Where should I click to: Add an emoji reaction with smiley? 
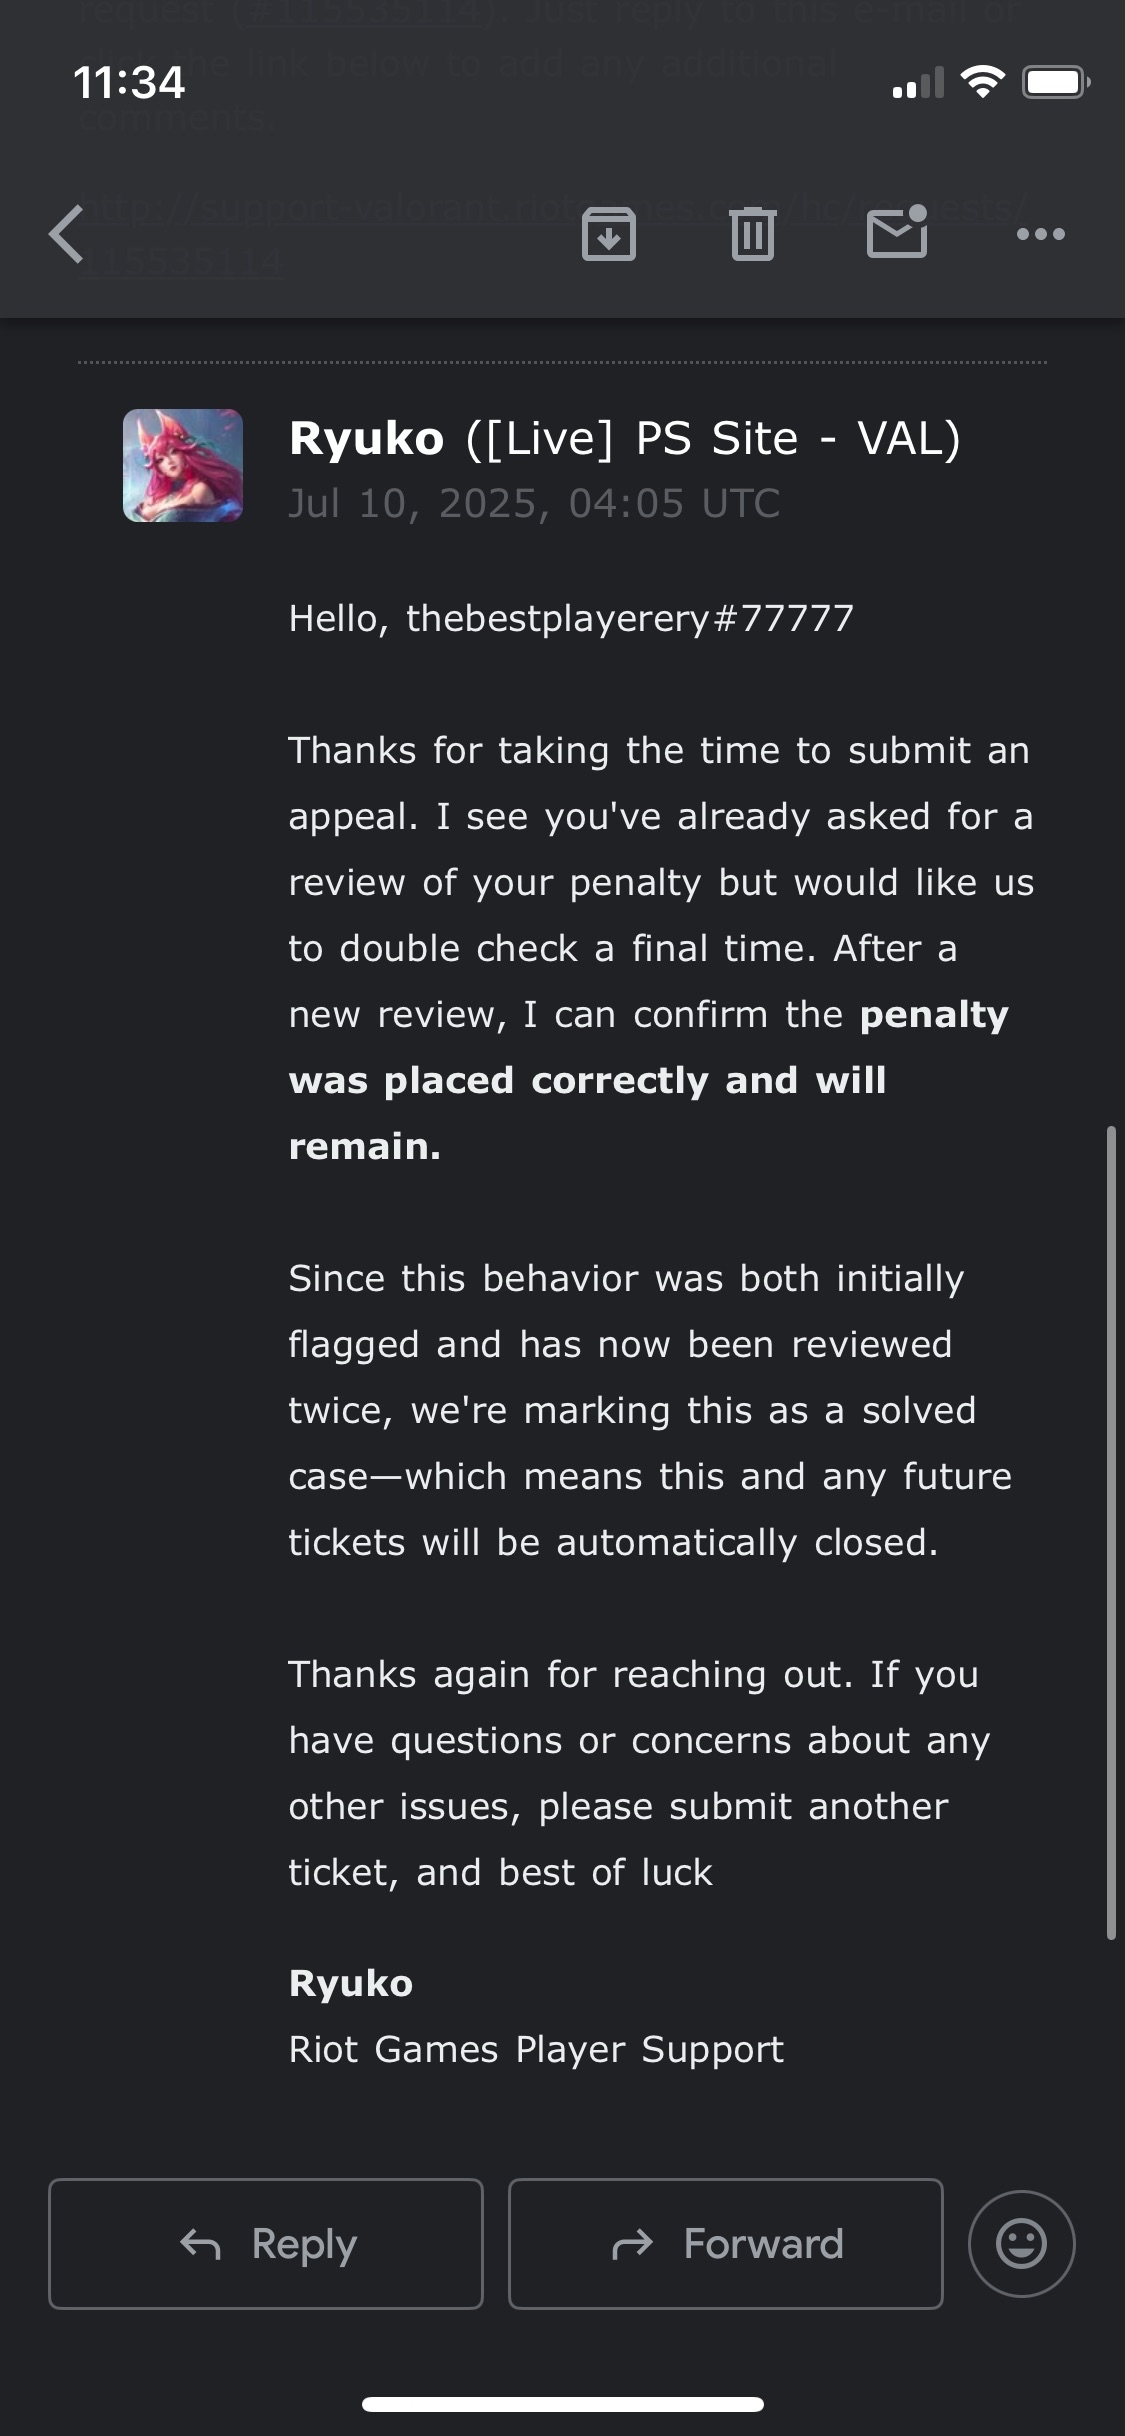click(1022, 2243)
